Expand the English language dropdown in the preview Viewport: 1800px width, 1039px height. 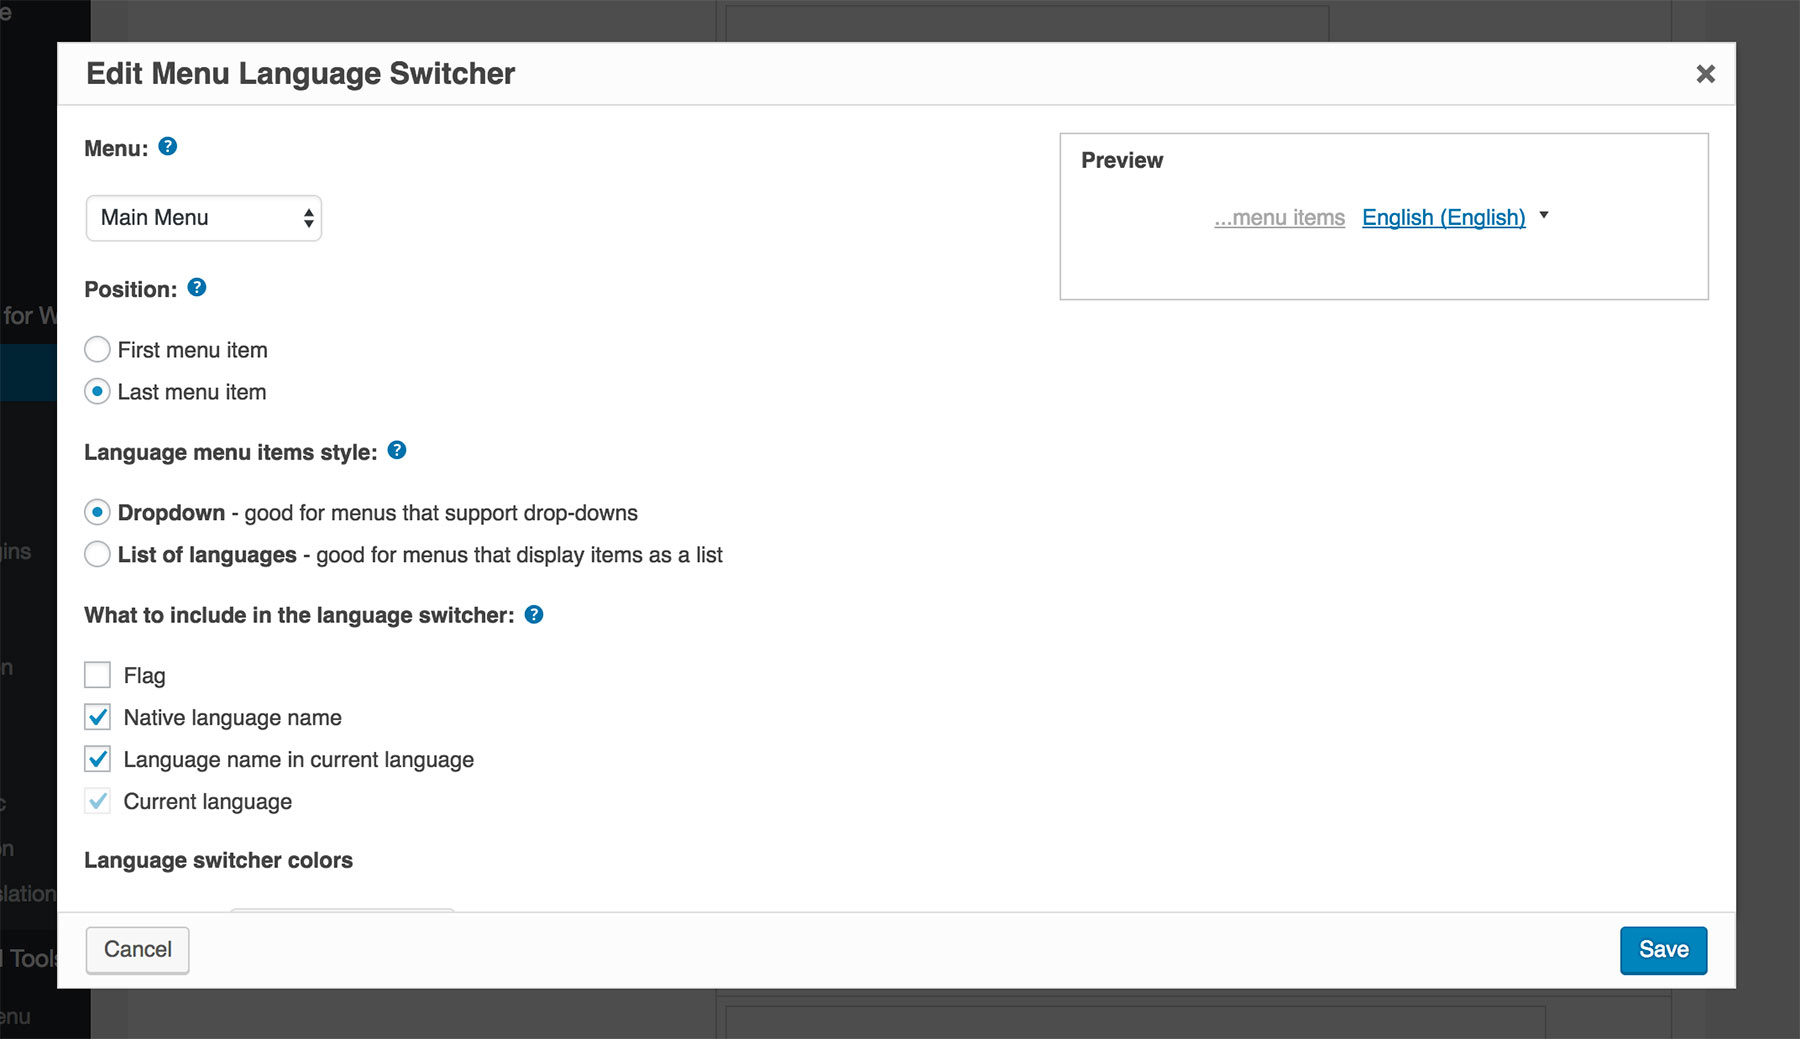point(1544,215)
